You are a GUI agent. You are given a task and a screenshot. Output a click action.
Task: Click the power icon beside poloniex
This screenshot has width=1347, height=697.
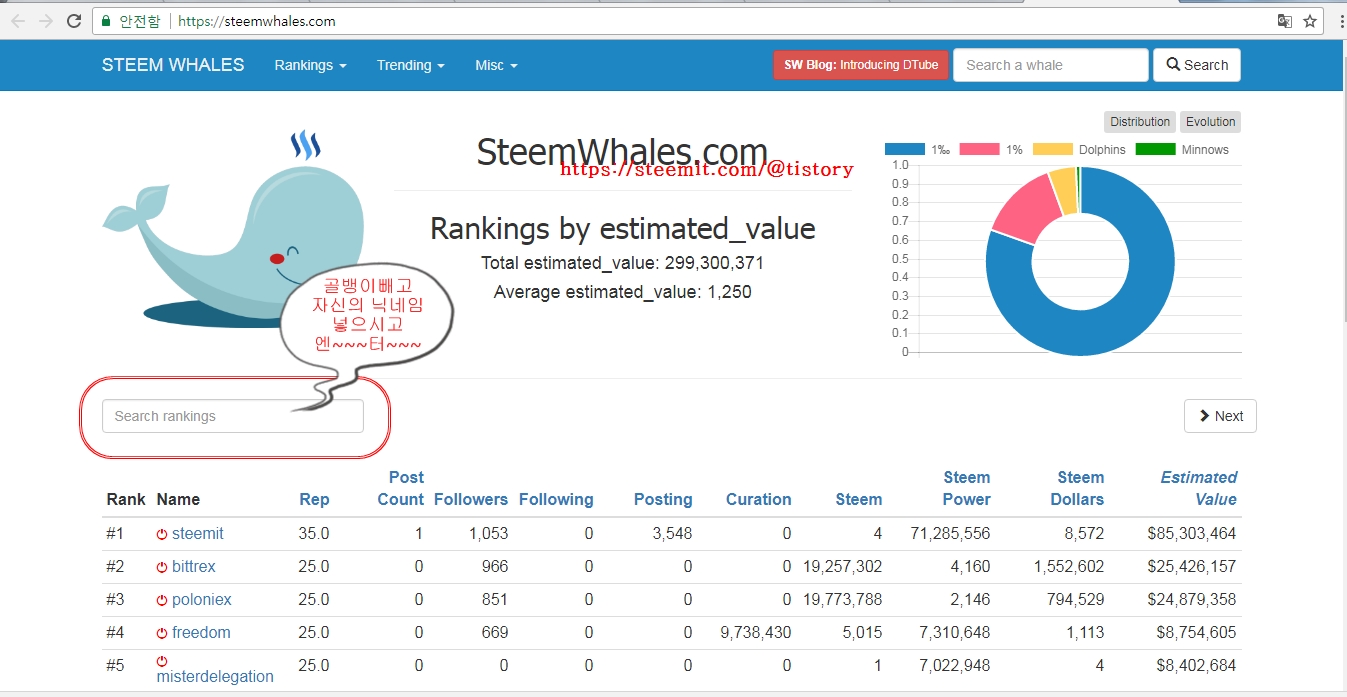click(x=162, y=600)
